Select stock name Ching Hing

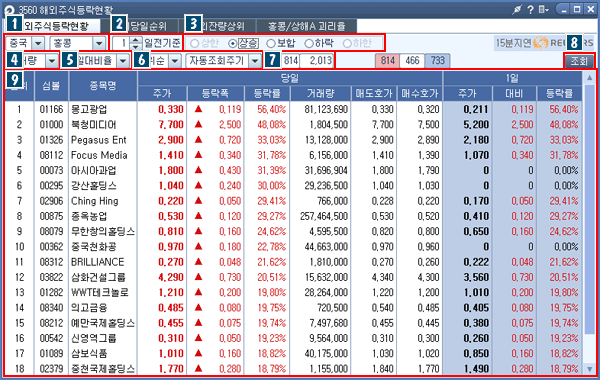pyautogui.click(x=95, y=201)
